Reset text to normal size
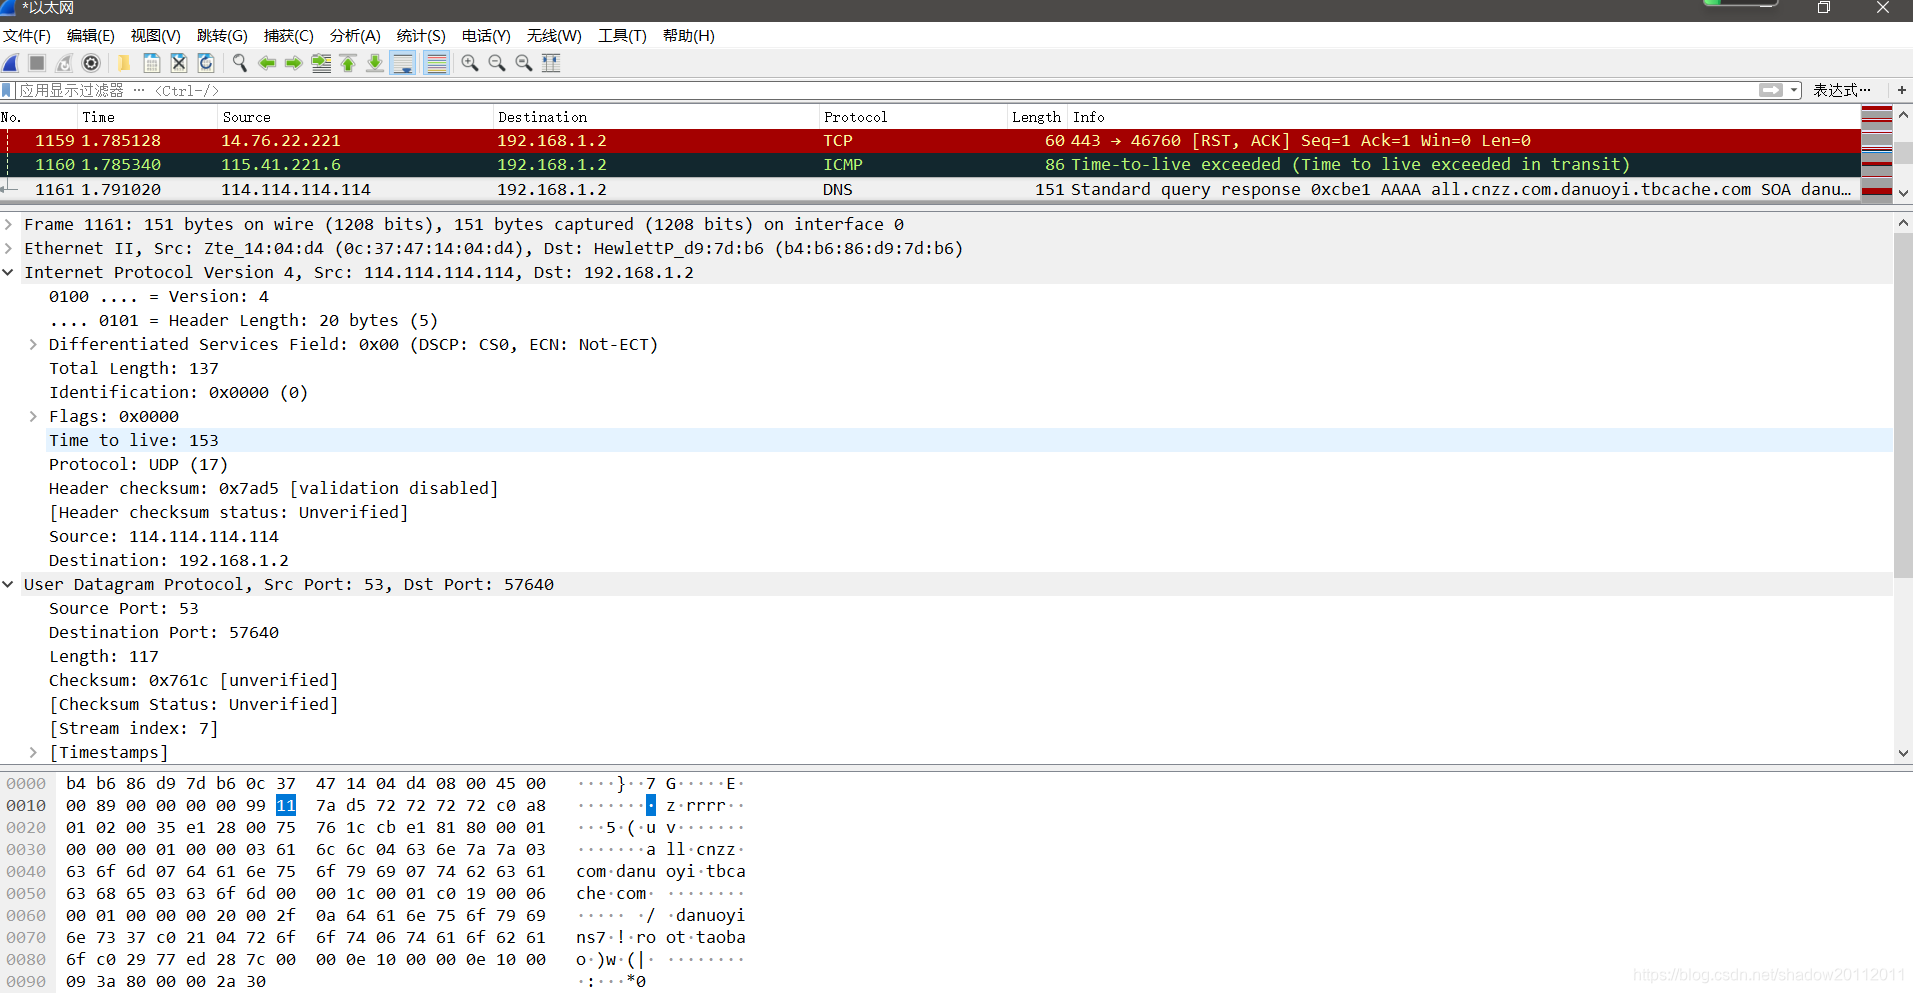The width and height of the screenshot is (1913, 993). click(524, 63)
